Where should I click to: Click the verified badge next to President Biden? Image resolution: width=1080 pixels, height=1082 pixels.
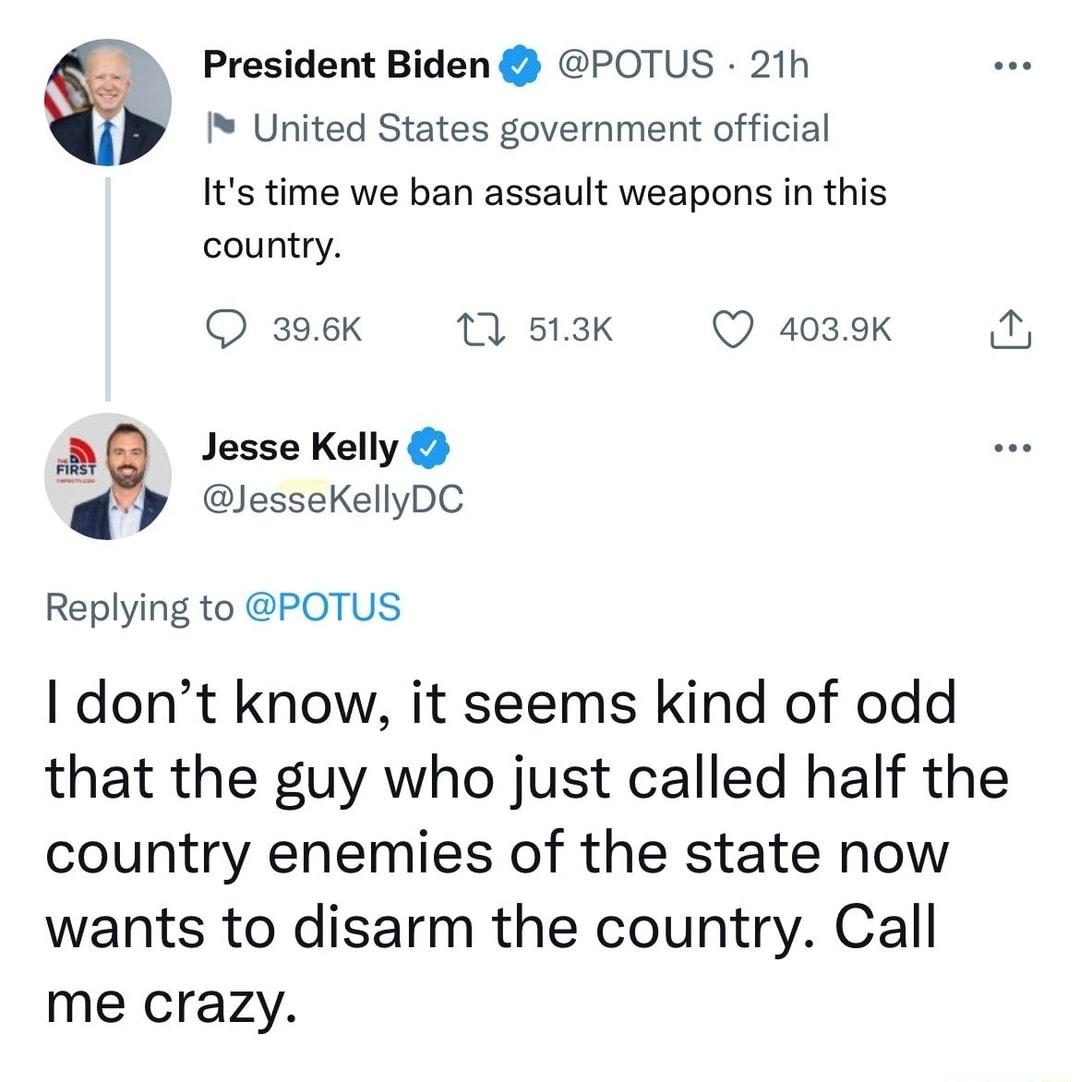pyautogui.click(x=518, y=64)
